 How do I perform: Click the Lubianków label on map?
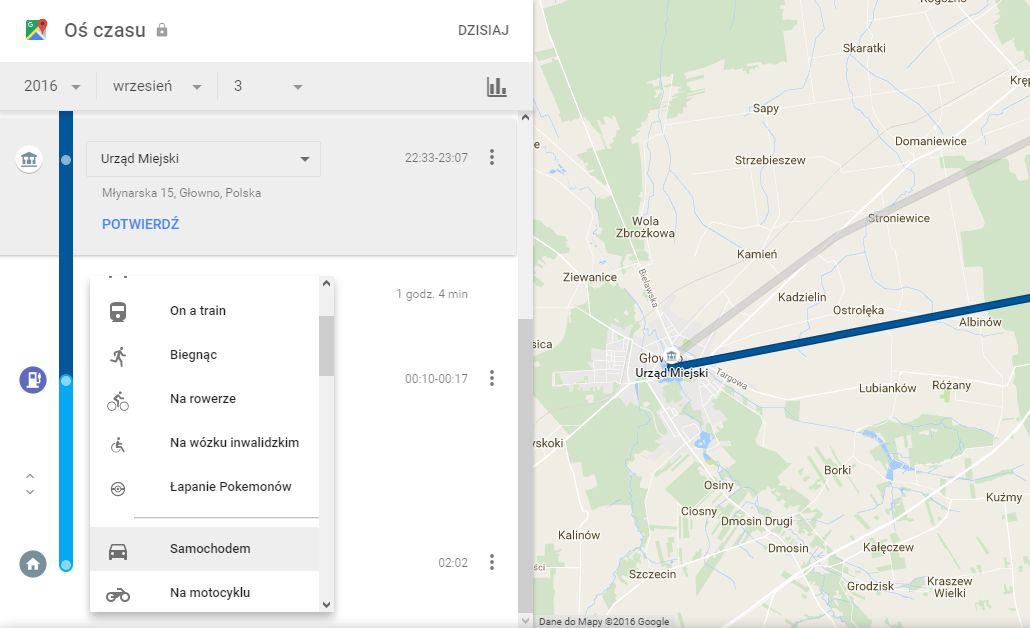(x=887, y=388)
